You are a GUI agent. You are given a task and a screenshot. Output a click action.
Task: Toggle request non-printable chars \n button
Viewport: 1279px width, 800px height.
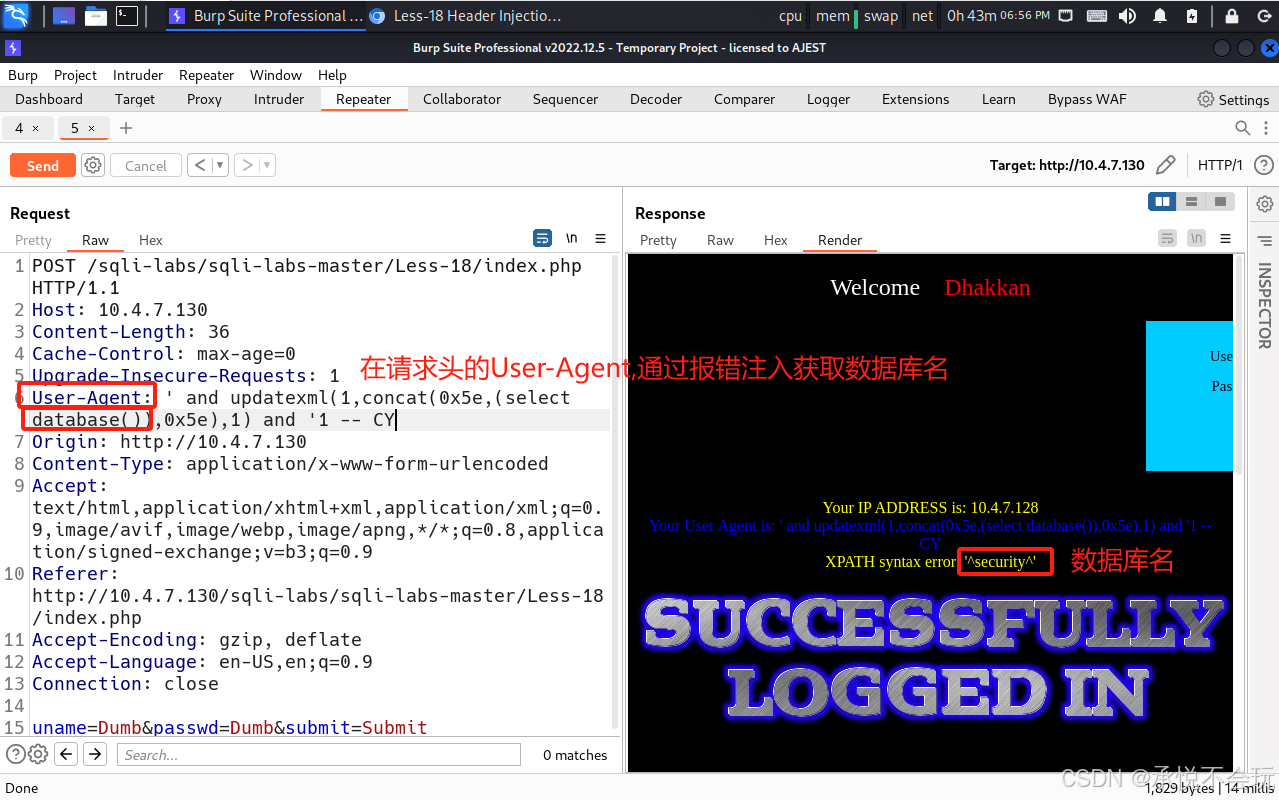572,238
